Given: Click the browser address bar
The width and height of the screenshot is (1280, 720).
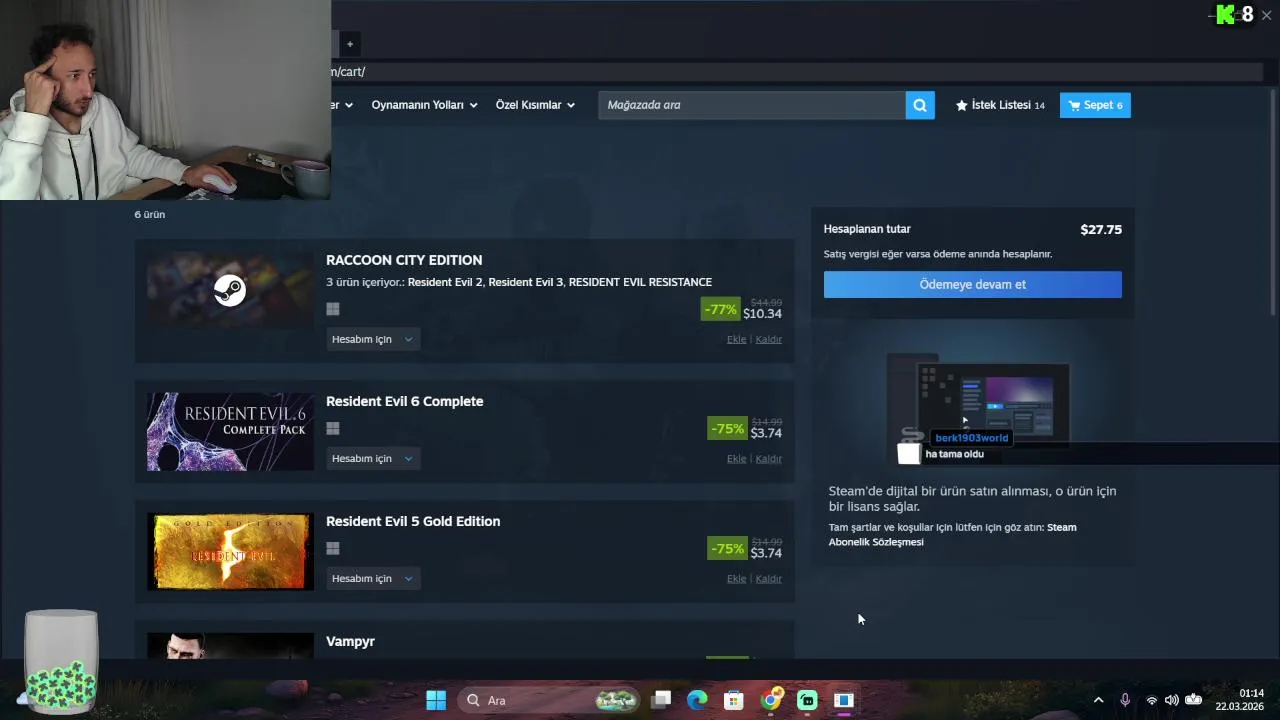Looking at the screenshot, I should click(795, 72).
